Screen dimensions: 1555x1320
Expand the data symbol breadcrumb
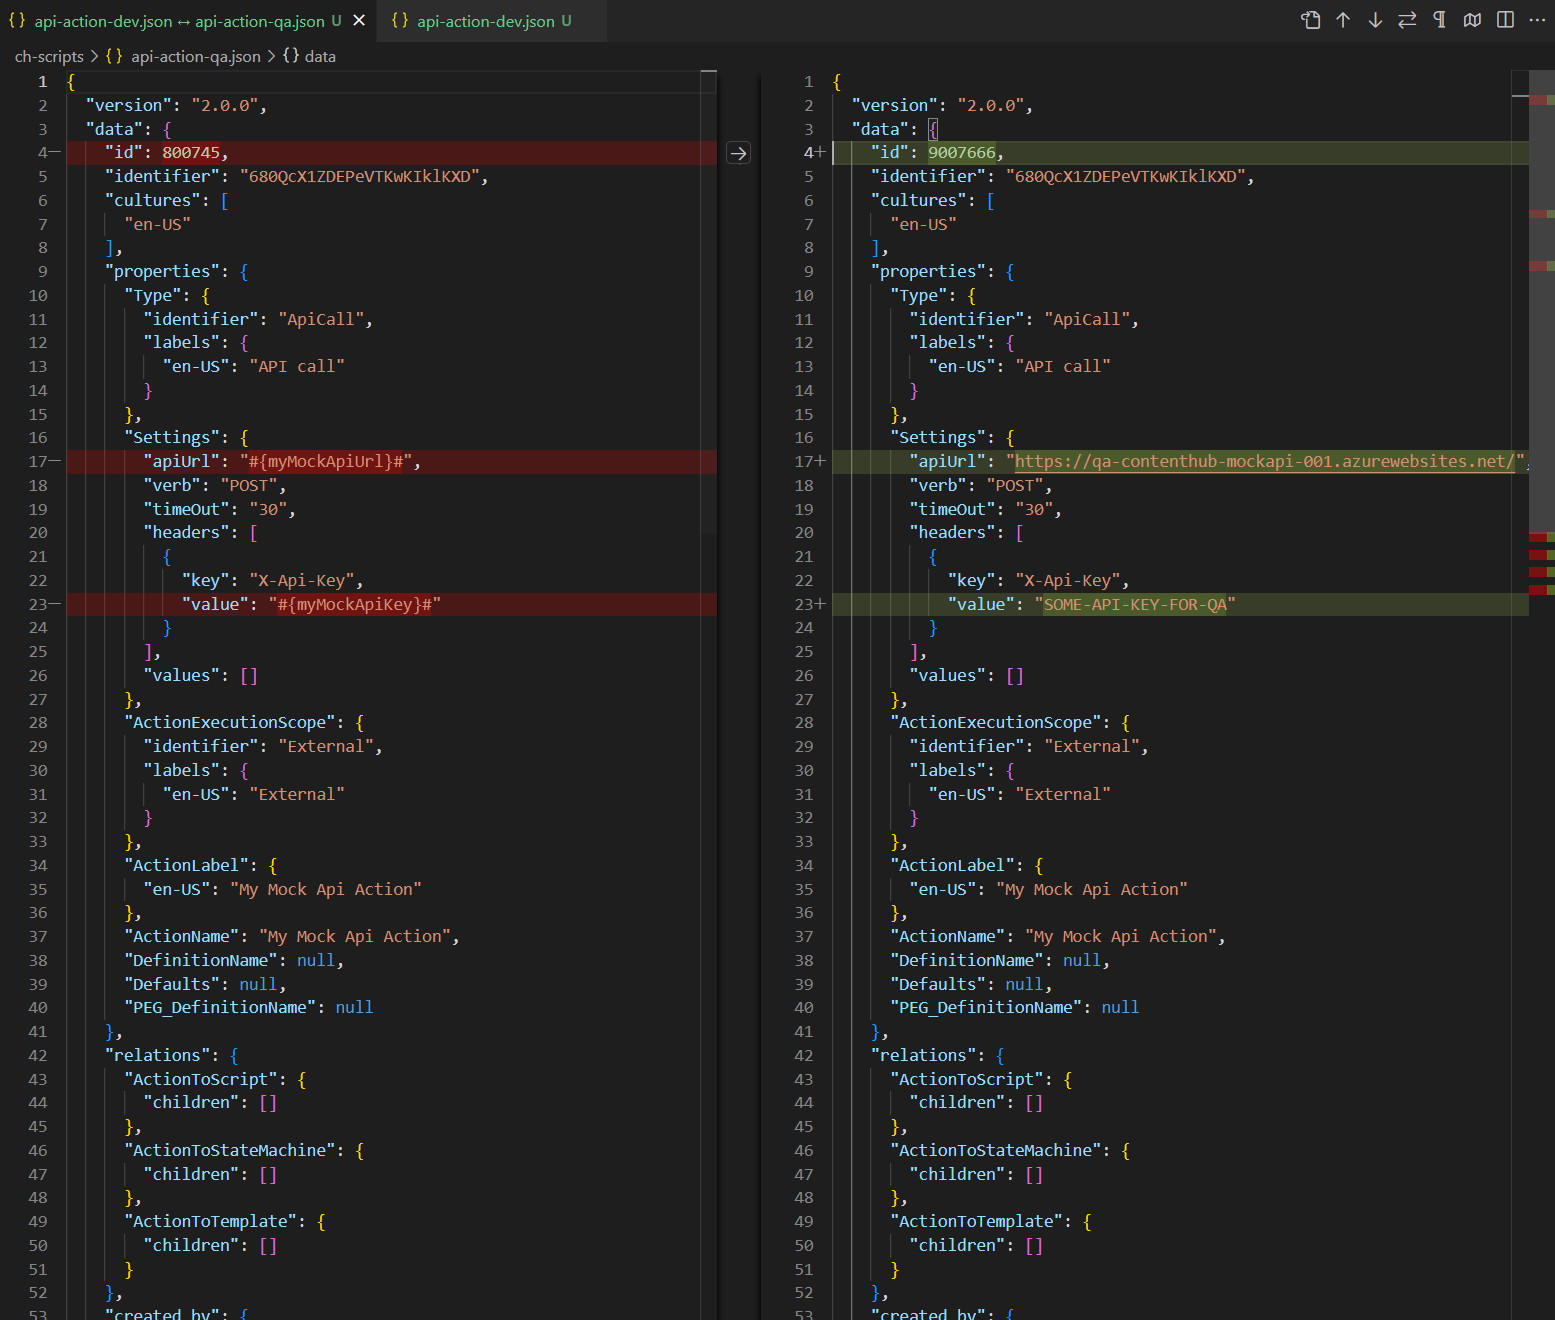tap(319, 57)
